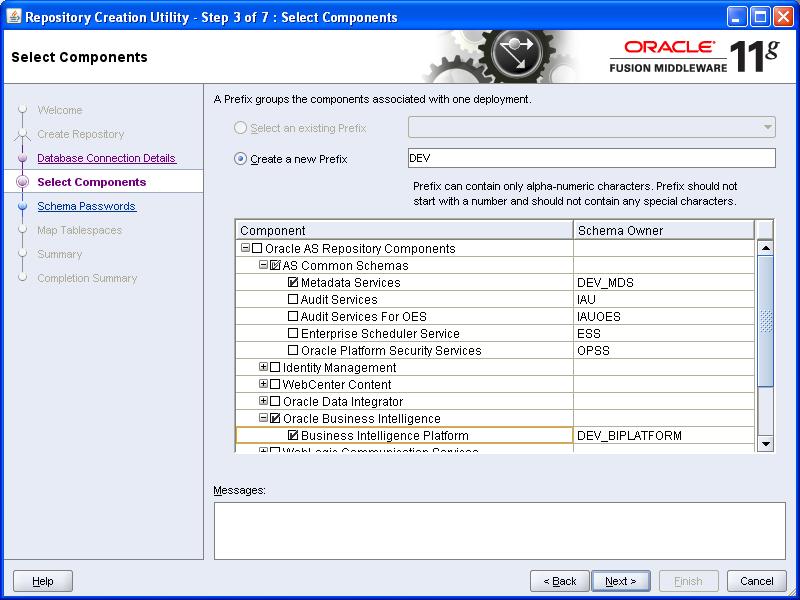Collapse the AS Common Schemas node

pyautogui.click(x=263, y=265)
